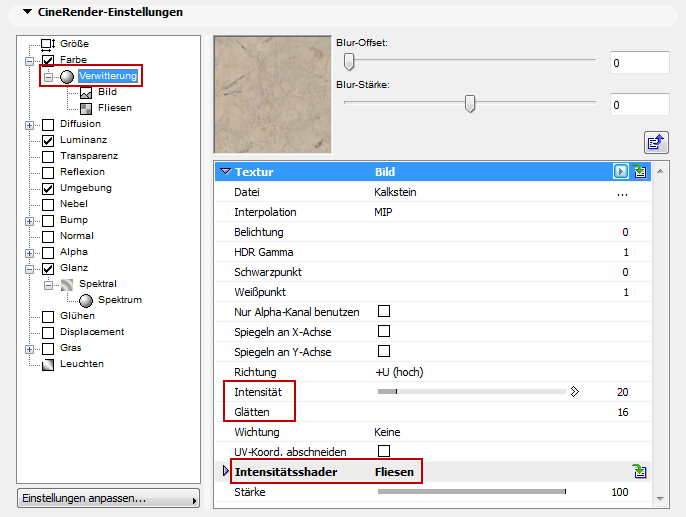The image size is (686, 517).
Task: Click the scrollbar up arrow in Textur panel
Action: pyautogui.click(x=661, y=171)
